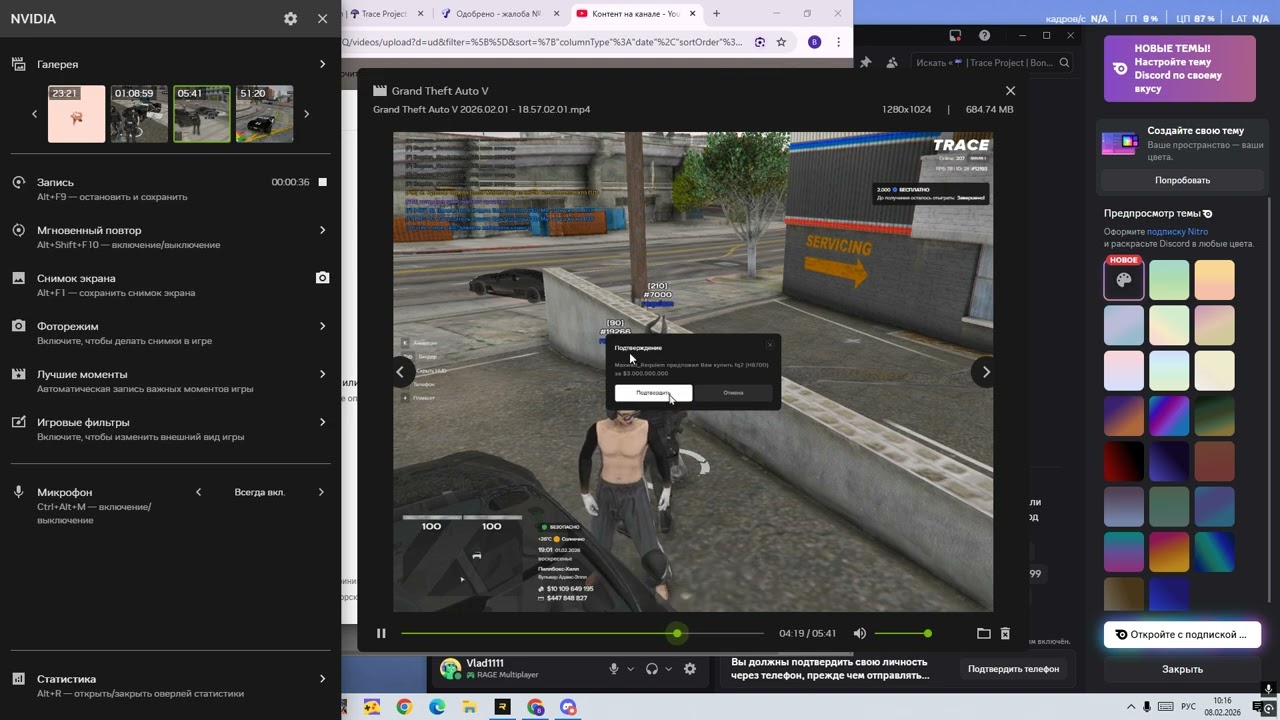Open NVIDIA overlay settings gear
This screenshot has width=1280, height=720.
click(290, 19)
